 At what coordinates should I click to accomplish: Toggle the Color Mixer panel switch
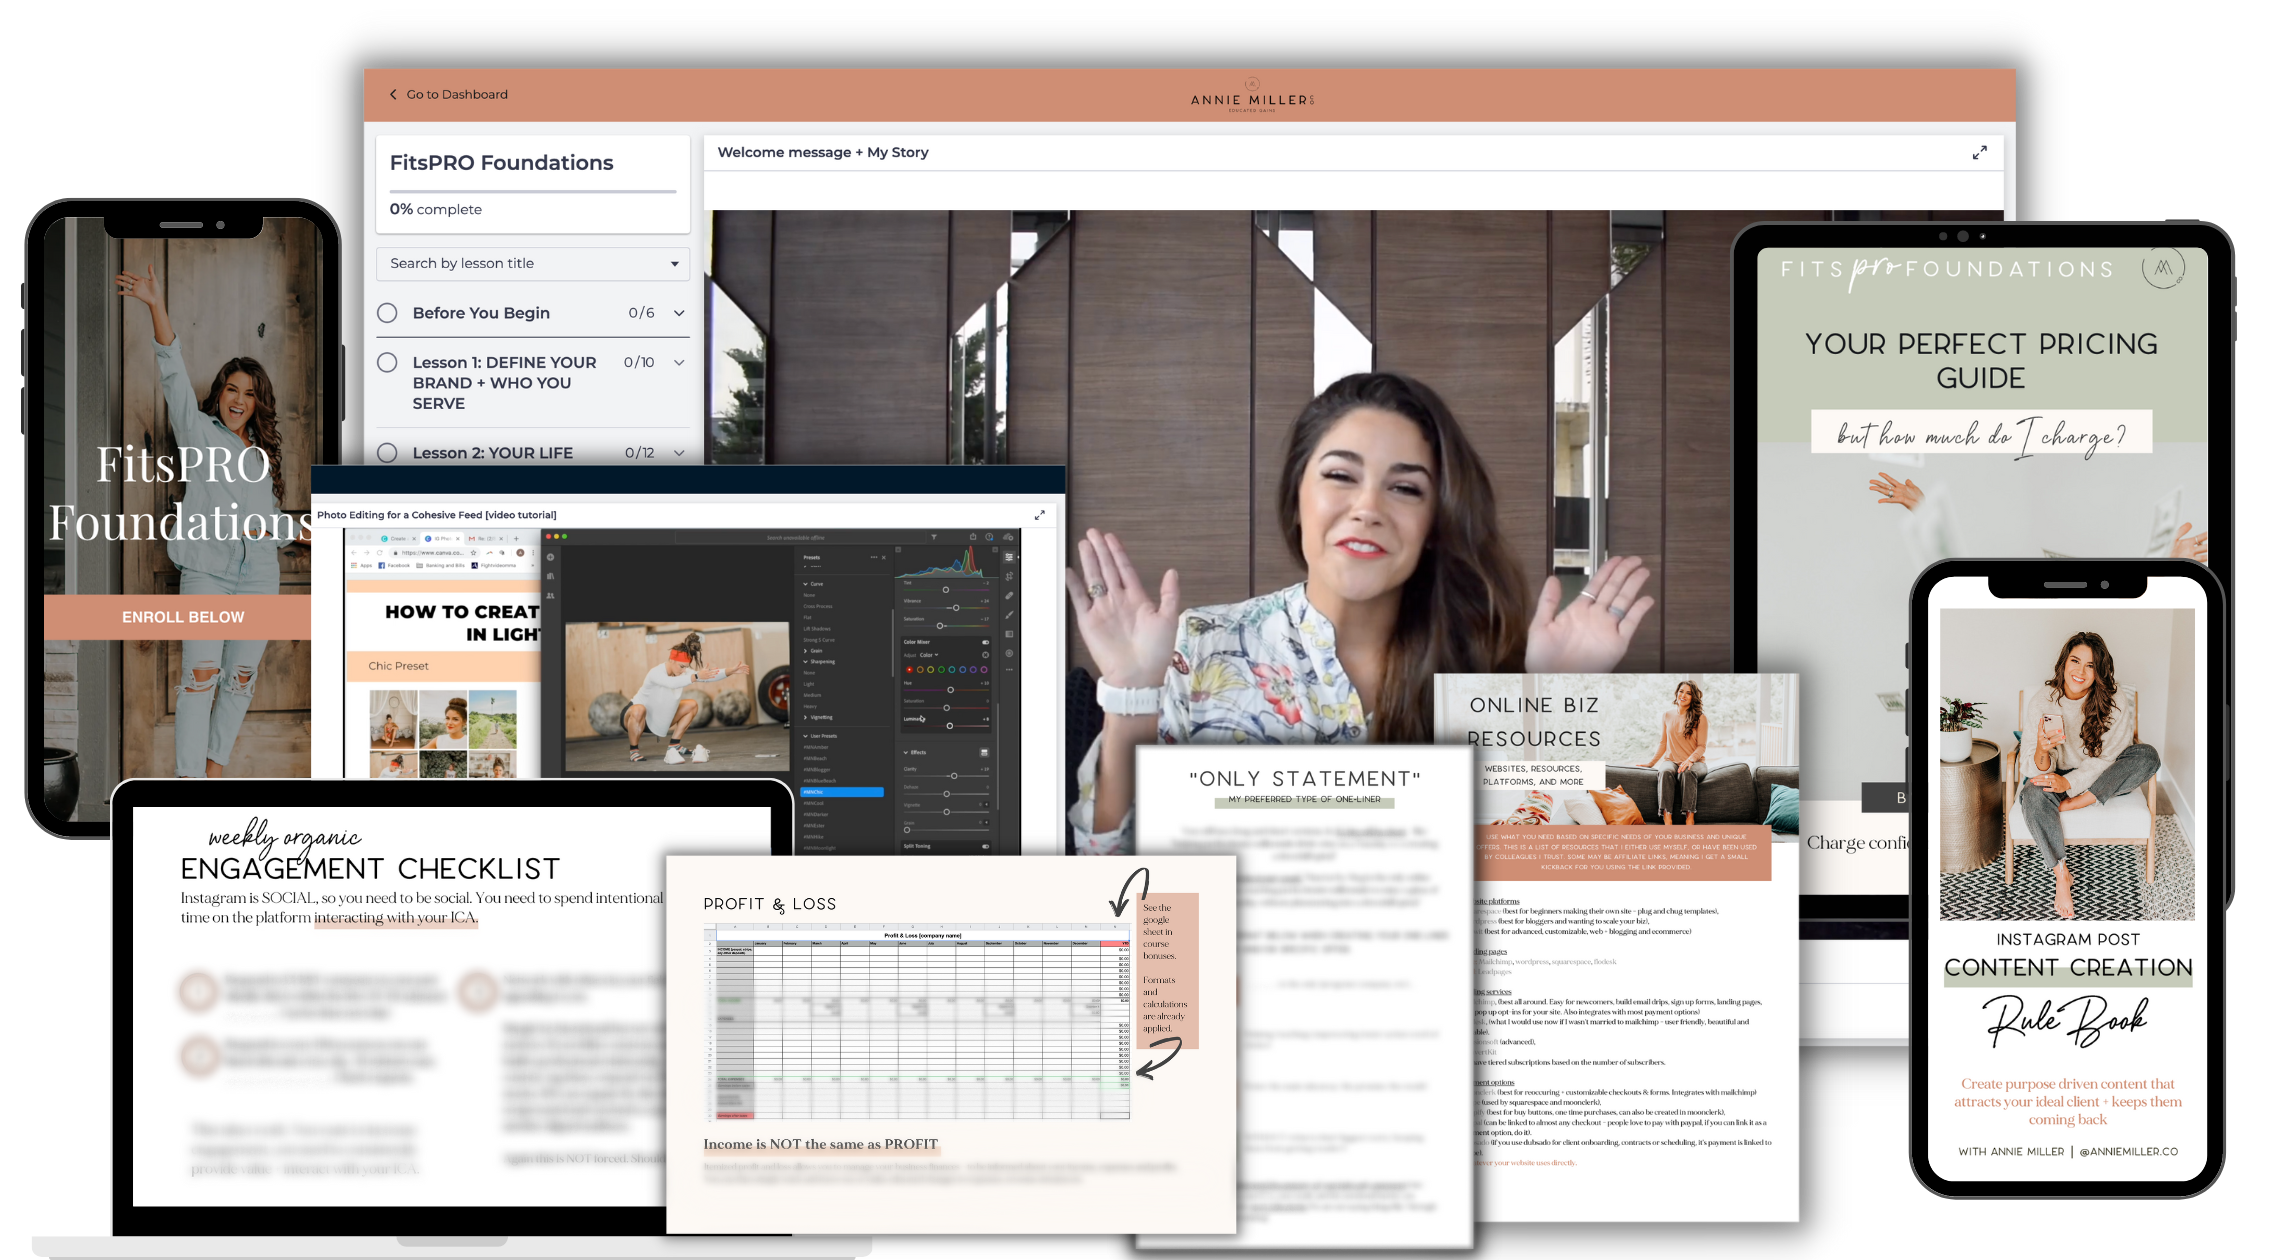coord(985,642)
